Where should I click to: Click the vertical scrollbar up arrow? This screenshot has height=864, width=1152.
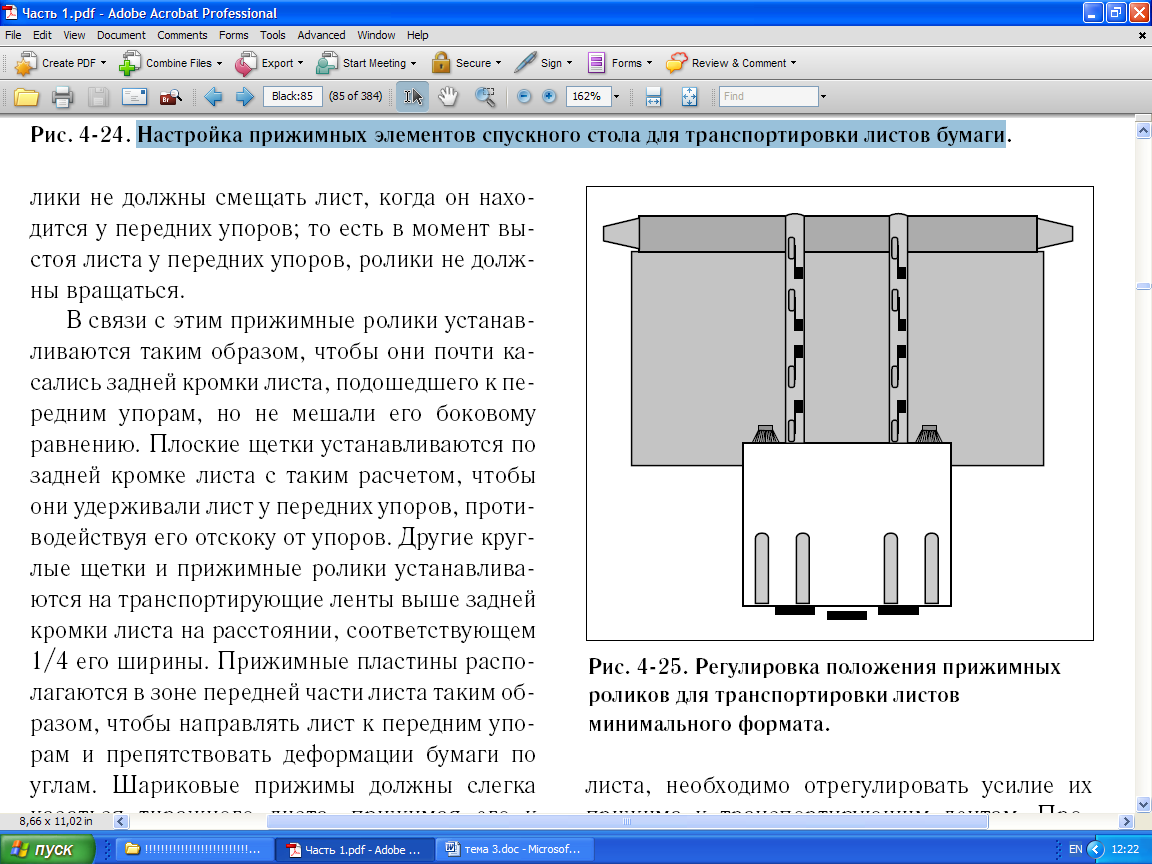[x=1142, y=131]
